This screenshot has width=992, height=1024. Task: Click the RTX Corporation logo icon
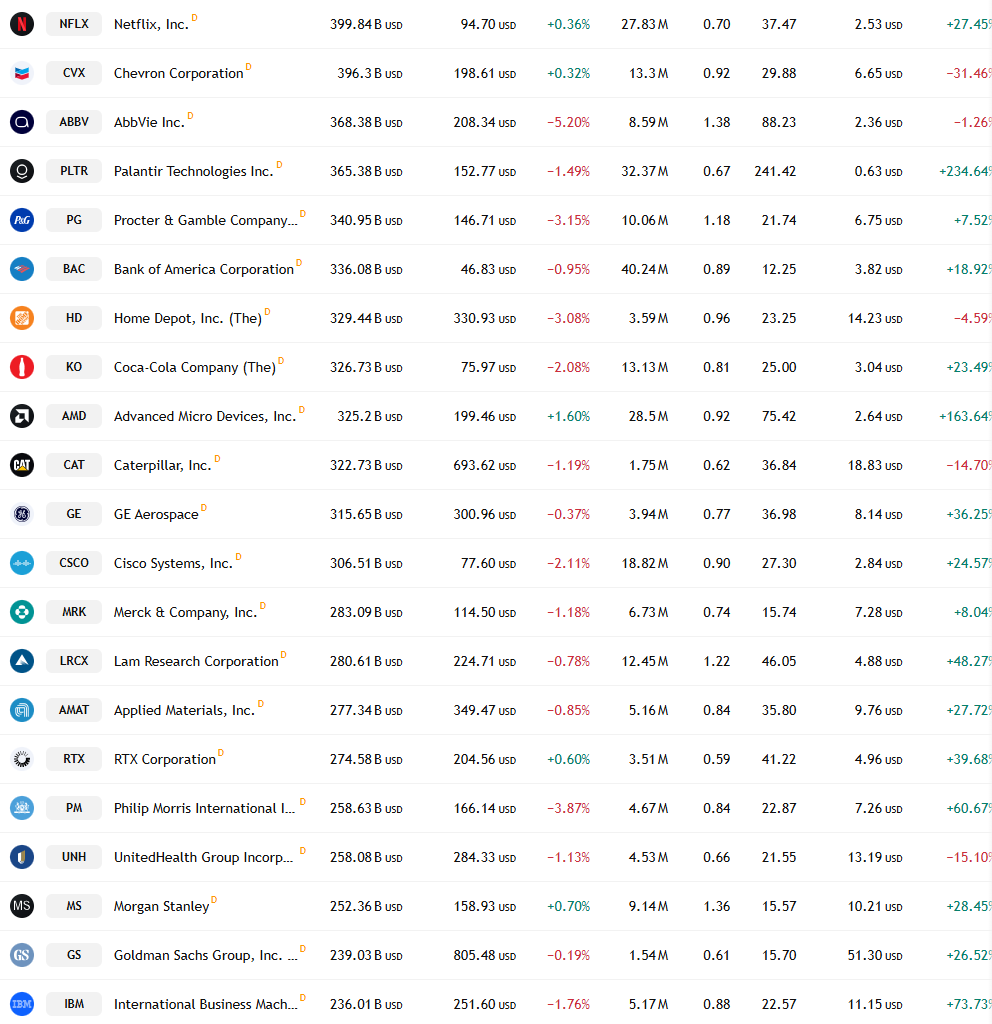click(22, 759)
